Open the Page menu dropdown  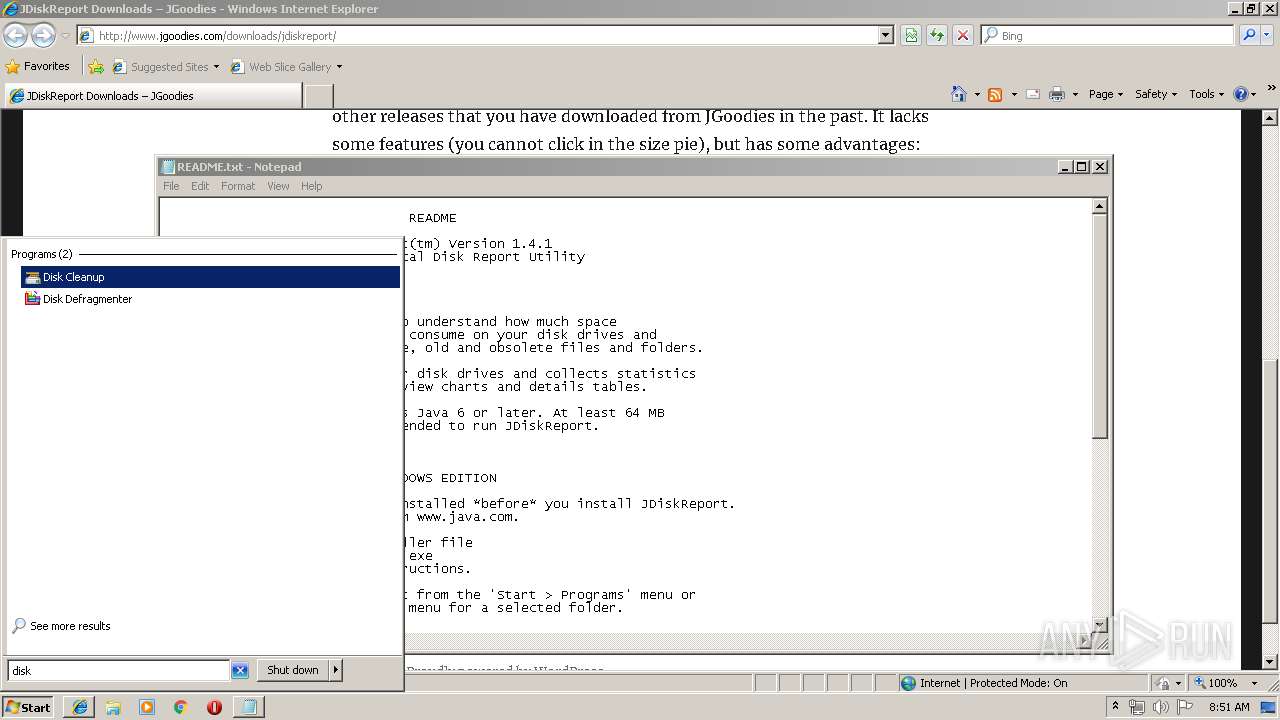(x=1106, y=94)
